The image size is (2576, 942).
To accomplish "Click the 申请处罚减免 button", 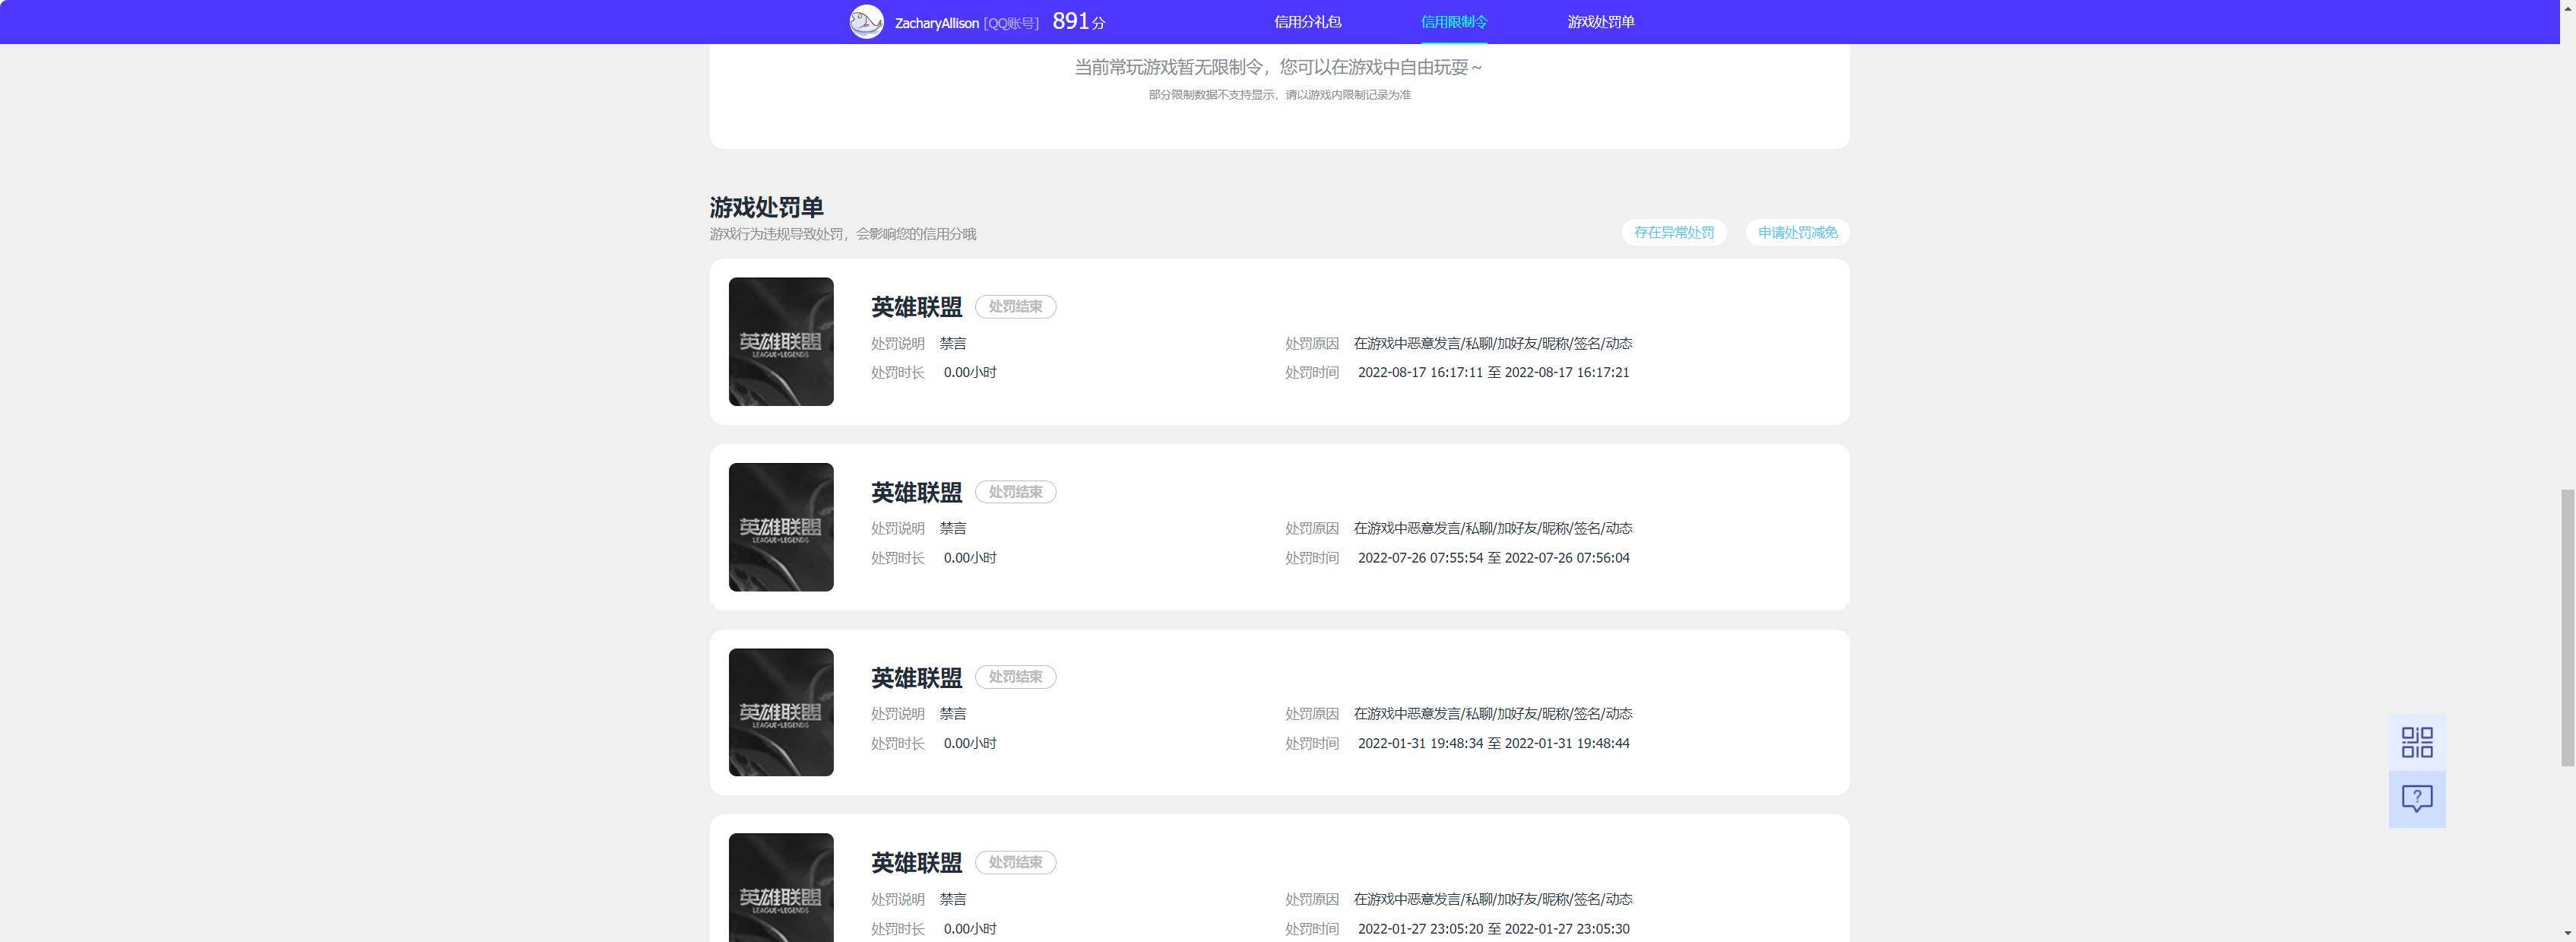I will pyautogui.click(x=1797, y=232).
